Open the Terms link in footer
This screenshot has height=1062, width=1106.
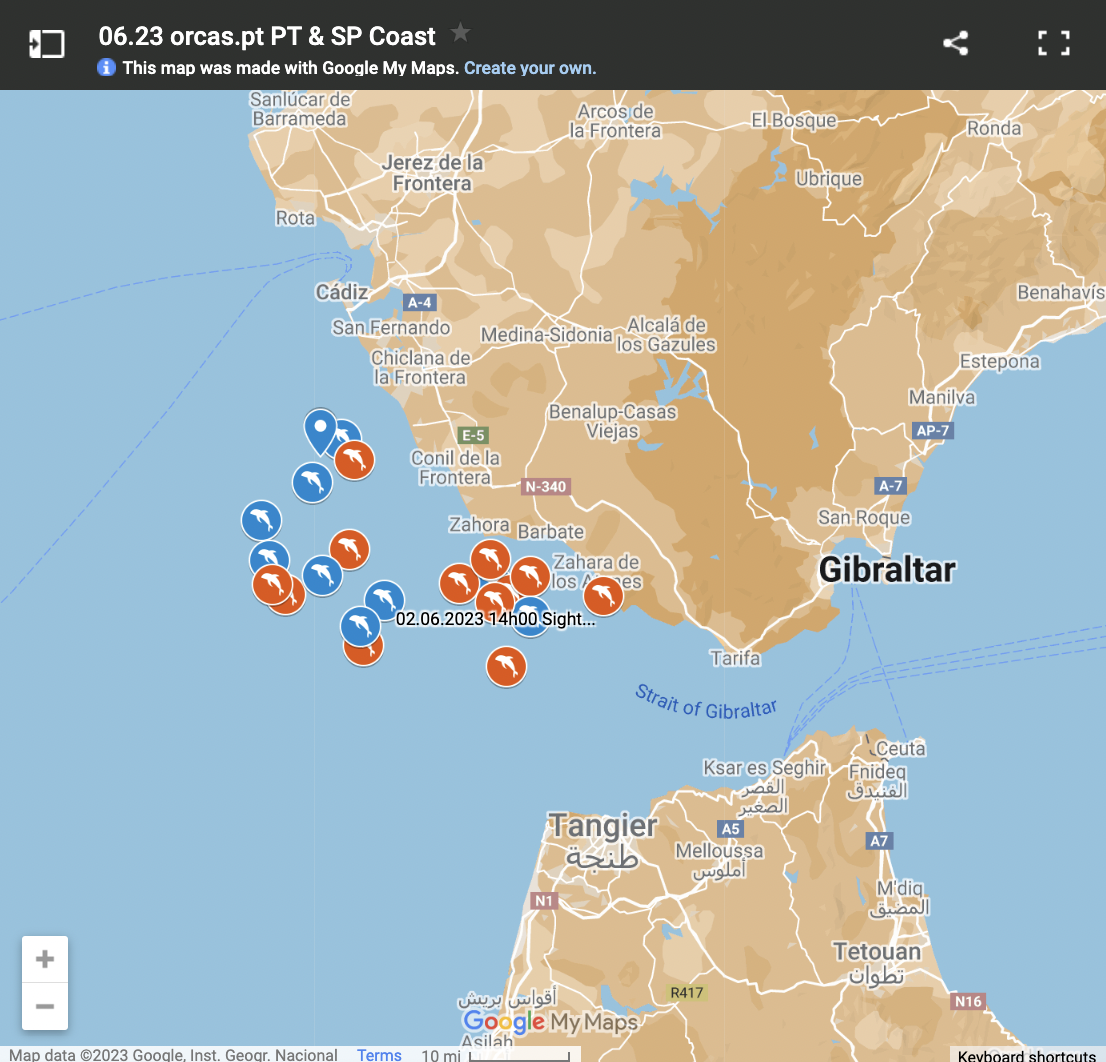pyautogui.click(x=379, y=1054)
